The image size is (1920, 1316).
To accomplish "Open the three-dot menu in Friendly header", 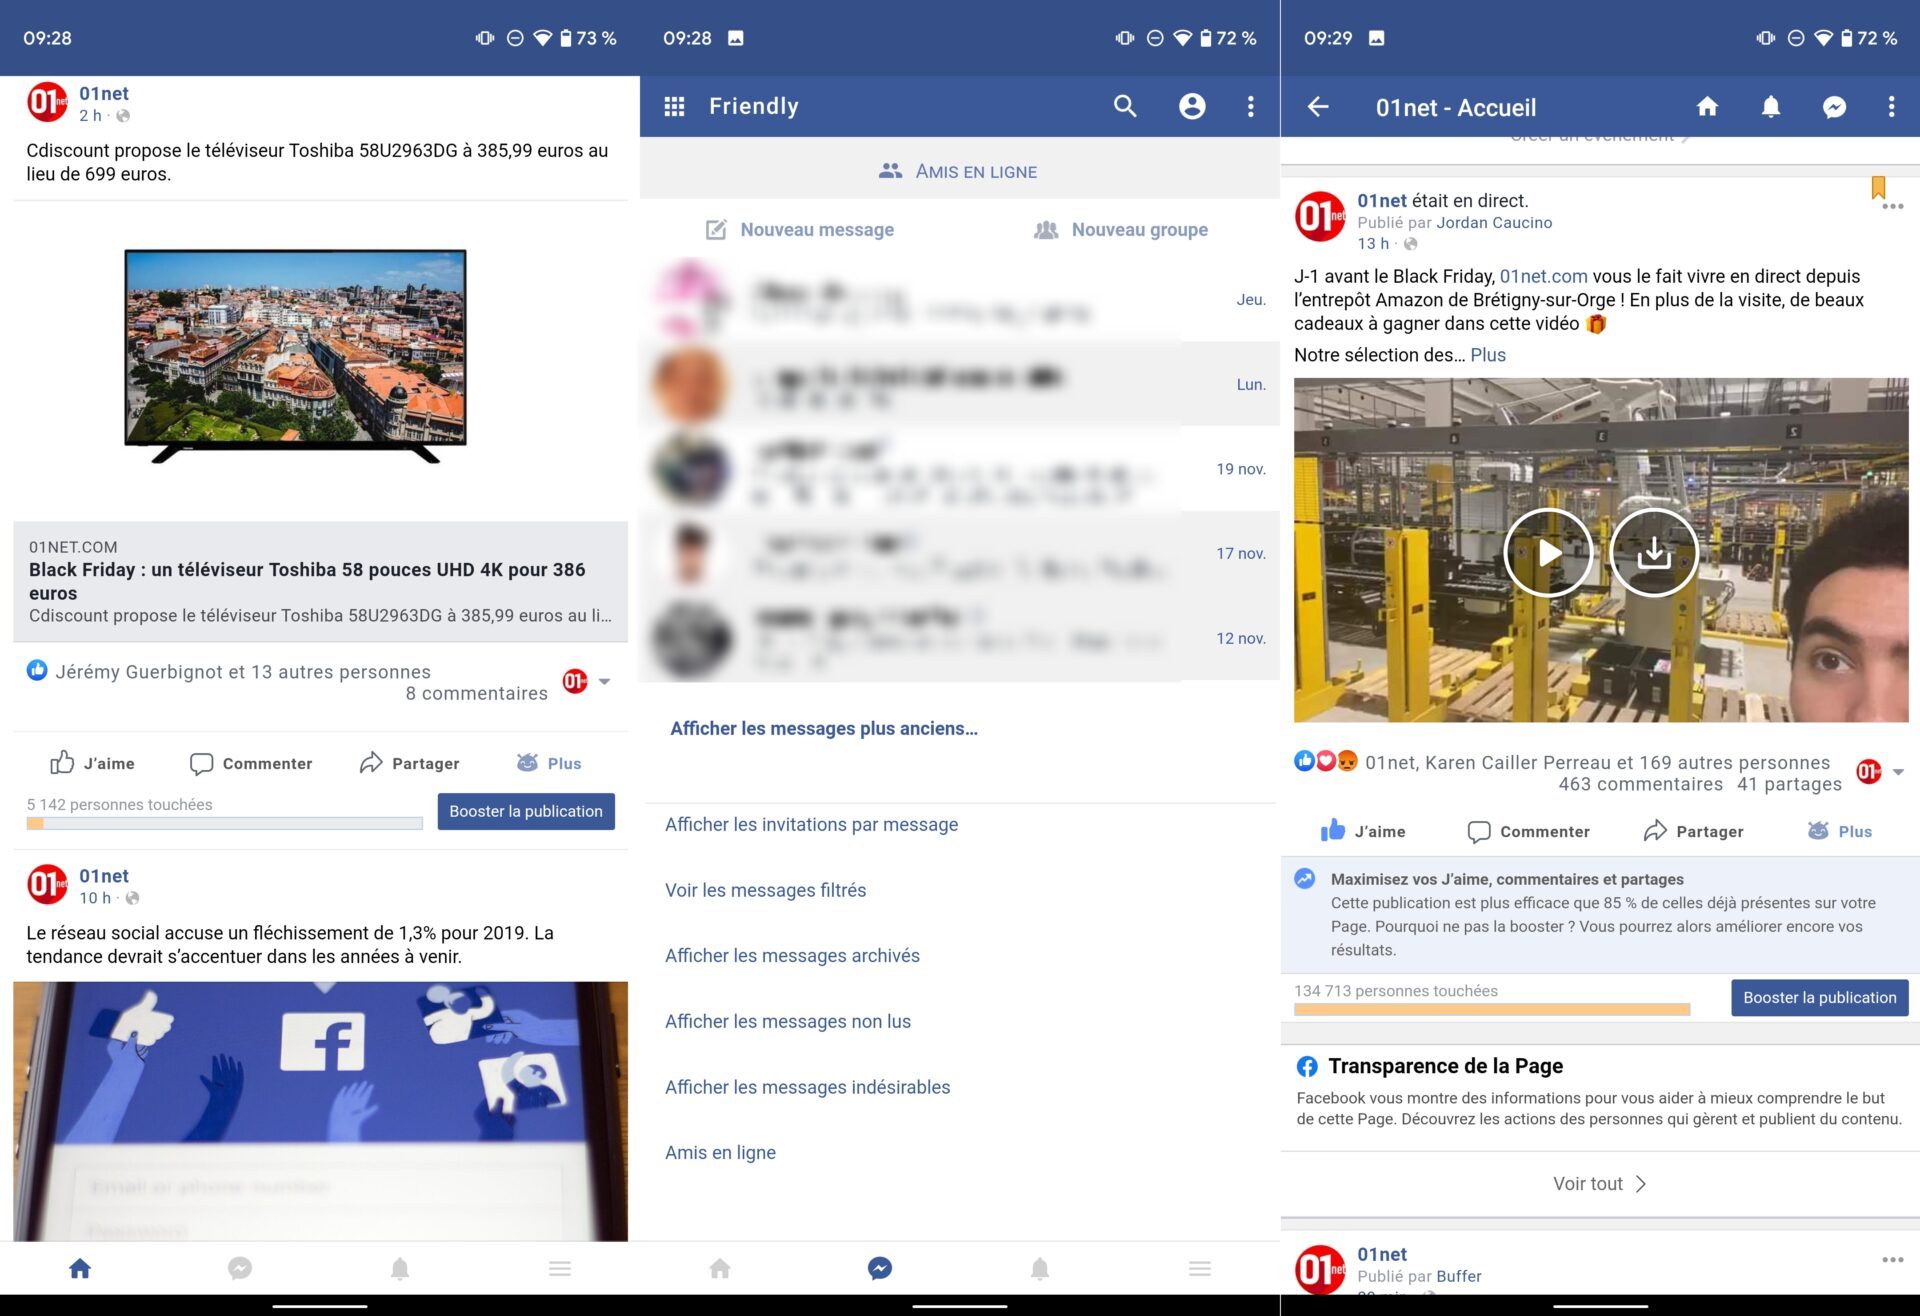I will (x=1250, y=106).
